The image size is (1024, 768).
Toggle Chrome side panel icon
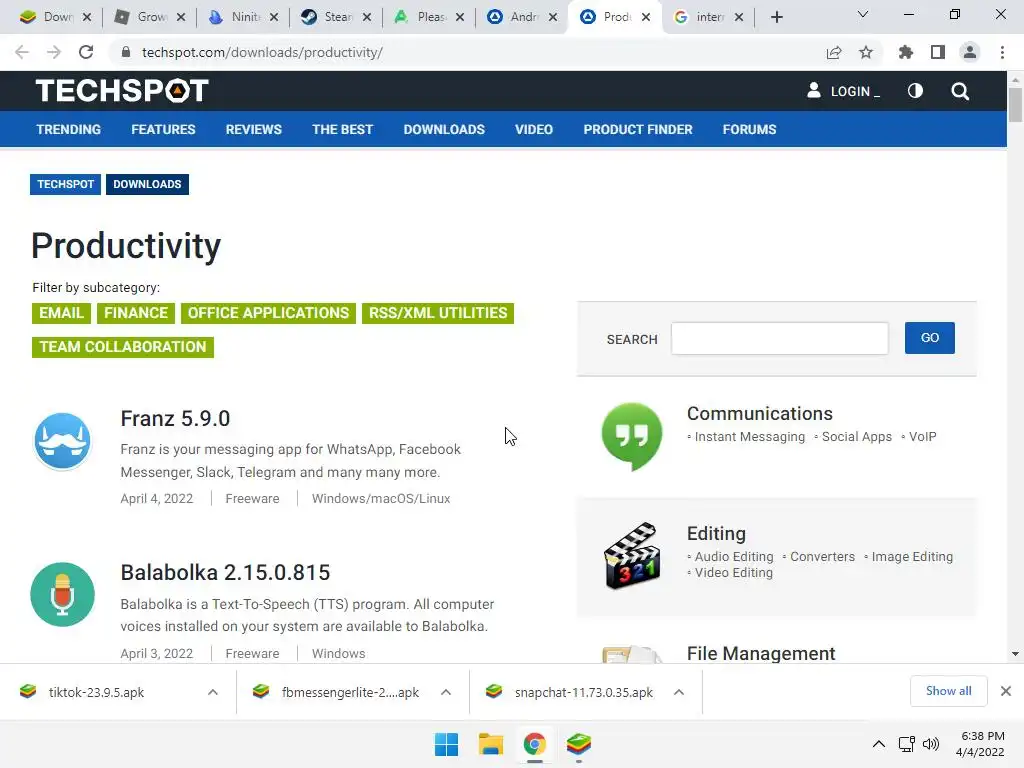[x=938, y=52]
